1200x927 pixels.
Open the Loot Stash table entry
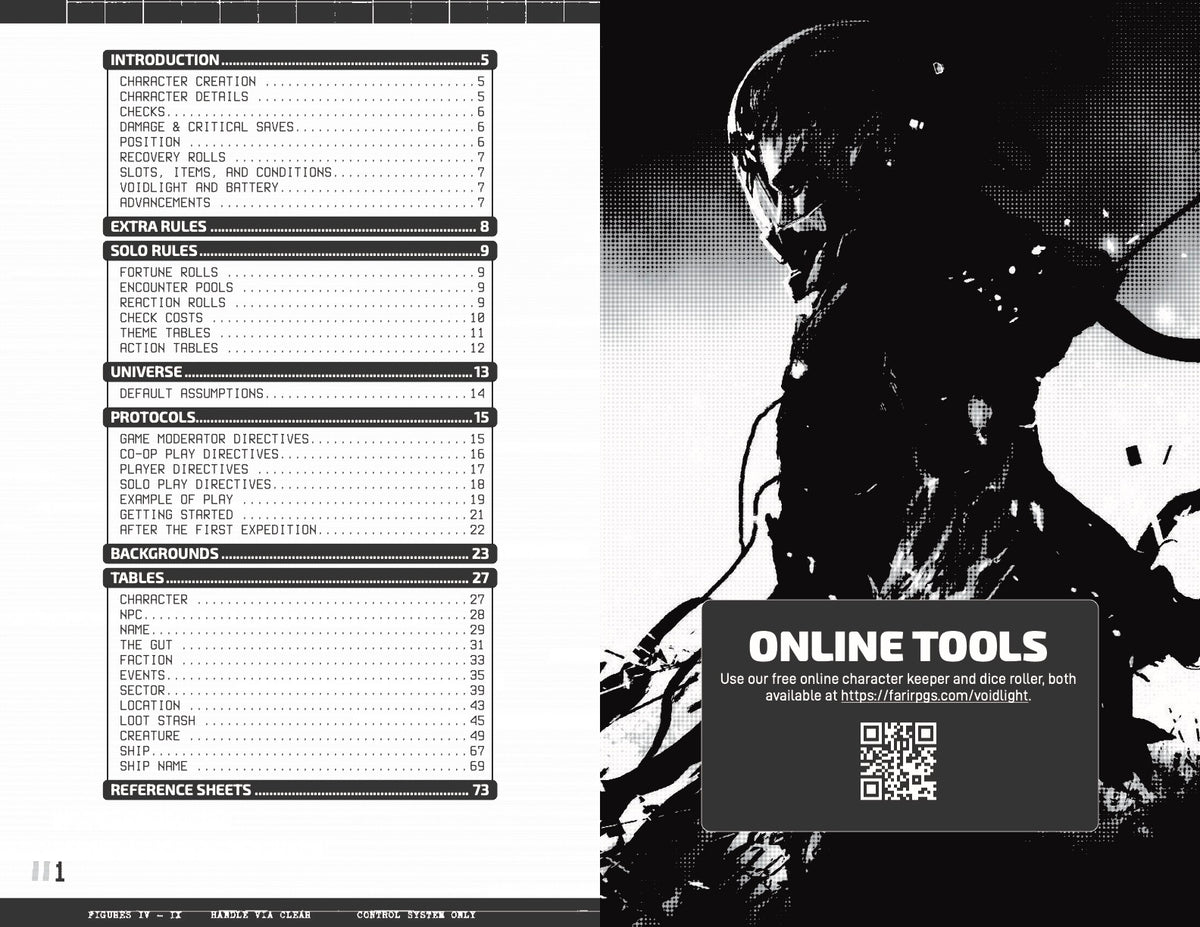coord(302,721)
